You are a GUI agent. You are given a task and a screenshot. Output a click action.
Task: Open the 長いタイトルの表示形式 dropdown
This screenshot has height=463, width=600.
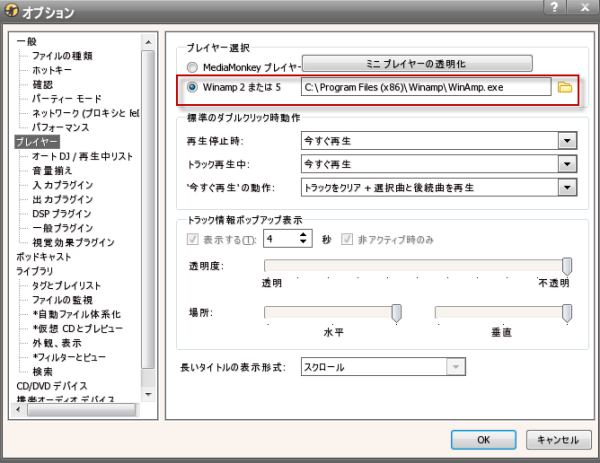pyautogui.click(x=456, y=367)
